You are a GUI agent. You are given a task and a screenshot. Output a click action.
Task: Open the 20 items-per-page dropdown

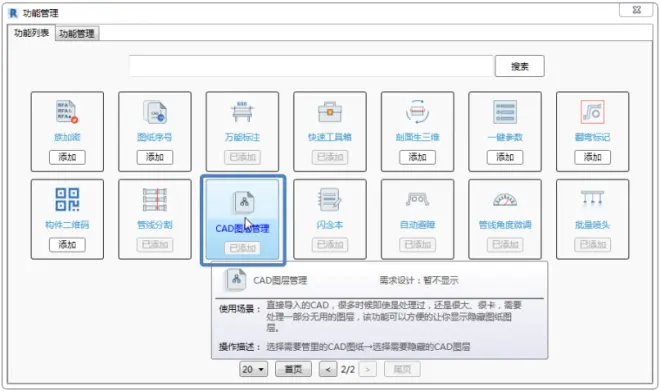click(253, 370)
